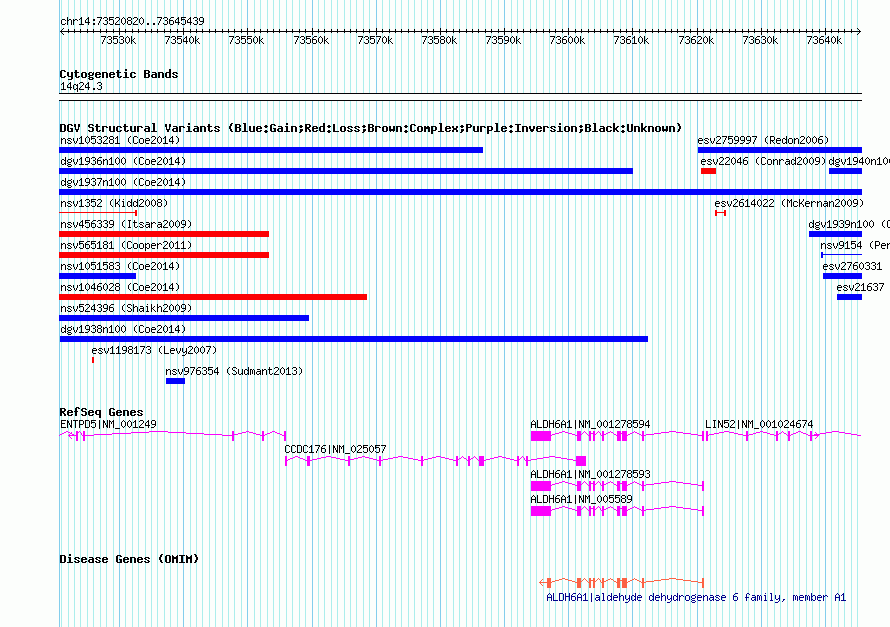Image resolution: width=890 pixels, height=627 pixels.
Task: Click the esv1198173 (Levy2007) text label
Action: 154,351
